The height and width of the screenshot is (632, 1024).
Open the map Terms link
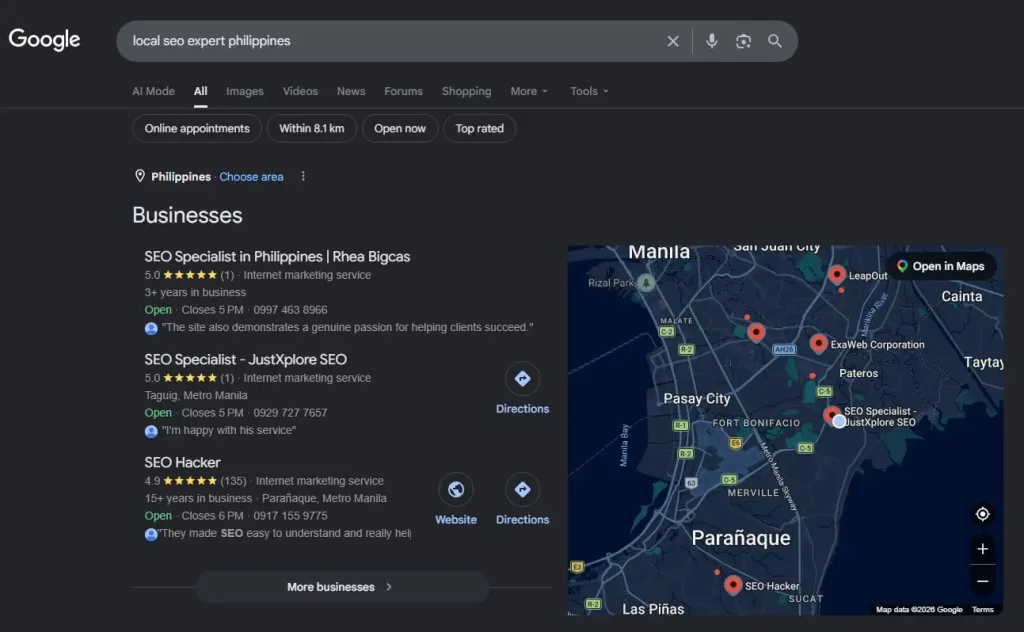click(982, 610)
